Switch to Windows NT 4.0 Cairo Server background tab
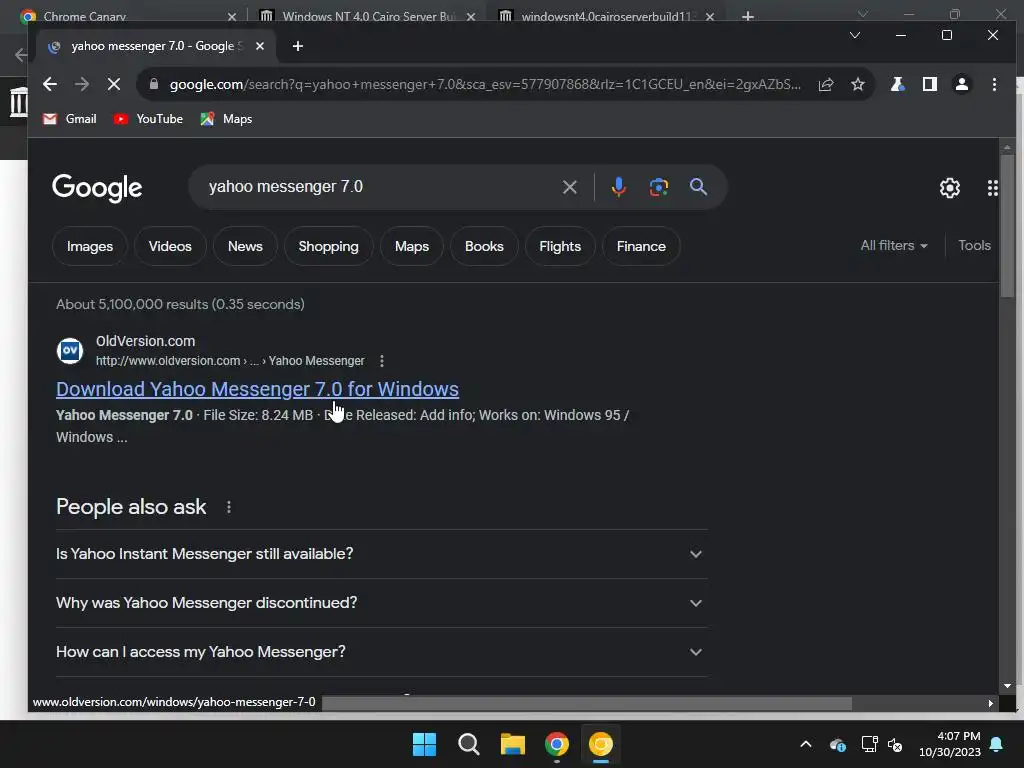 (x=367, y=16)
